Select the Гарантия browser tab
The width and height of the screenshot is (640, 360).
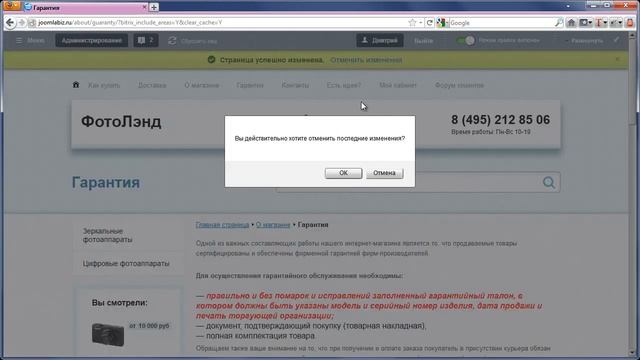click(x=84, y=7)
